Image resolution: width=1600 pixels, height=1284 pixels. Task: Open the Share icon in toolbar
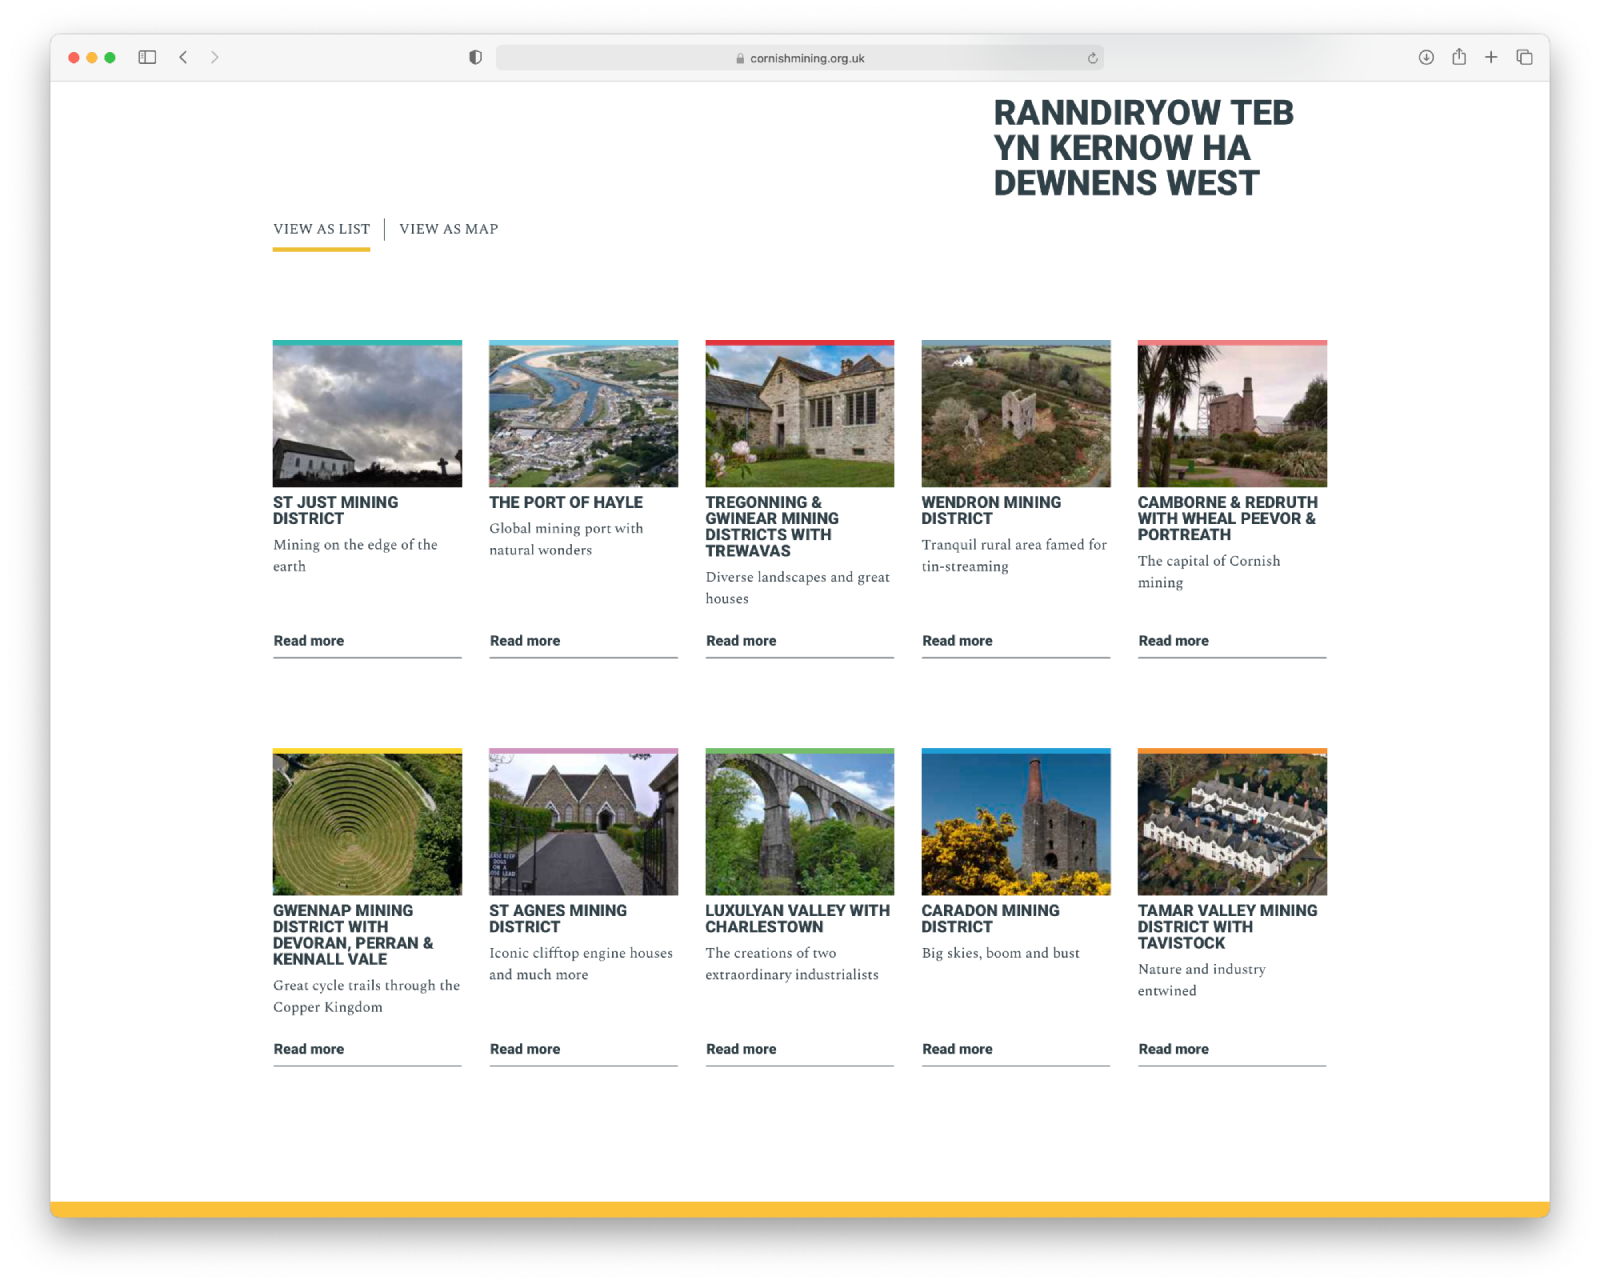click(1459, 57)
